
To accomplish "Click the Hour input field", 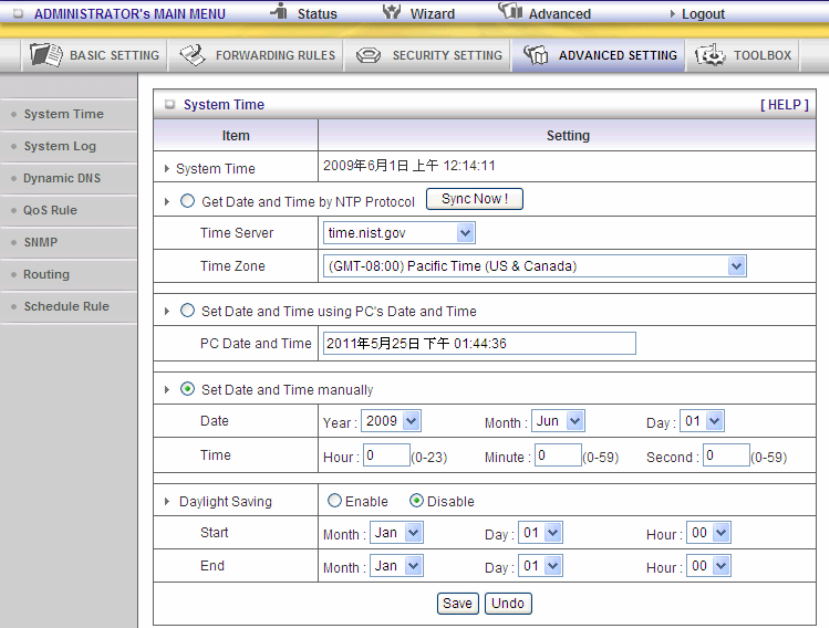I will (385, 456).
